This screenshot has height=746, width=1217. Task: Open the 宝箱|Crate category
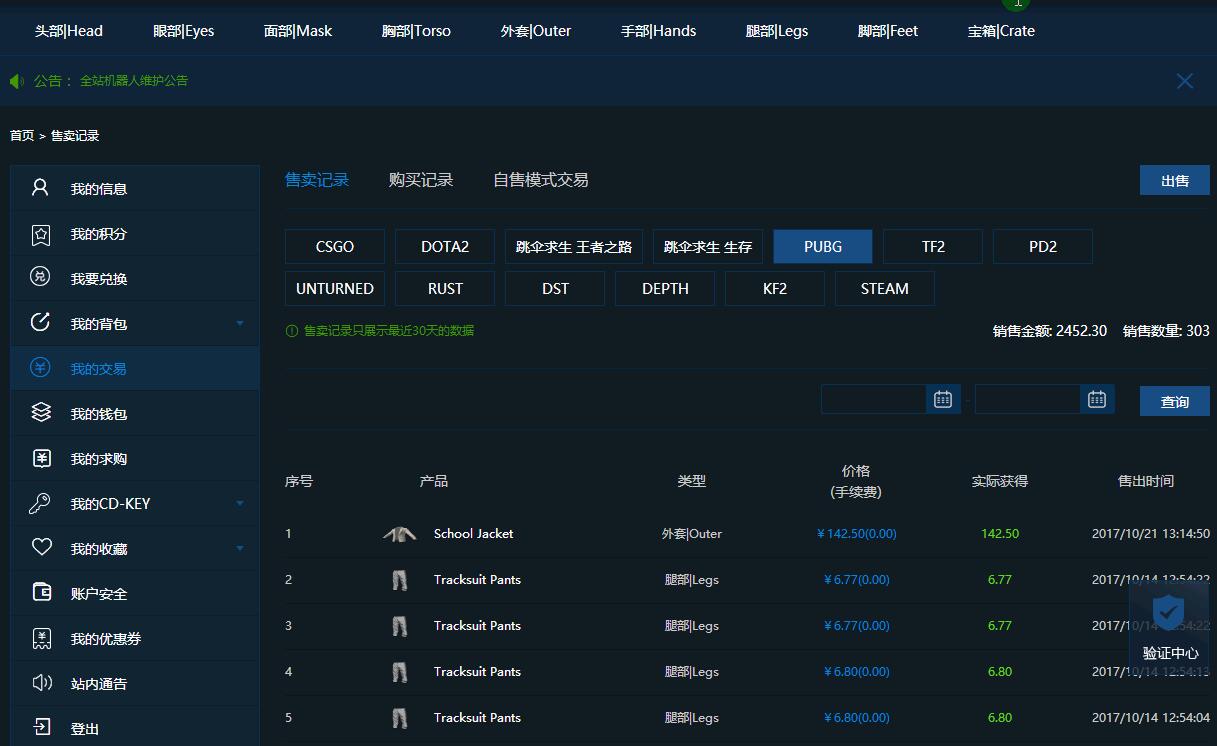1001,31
